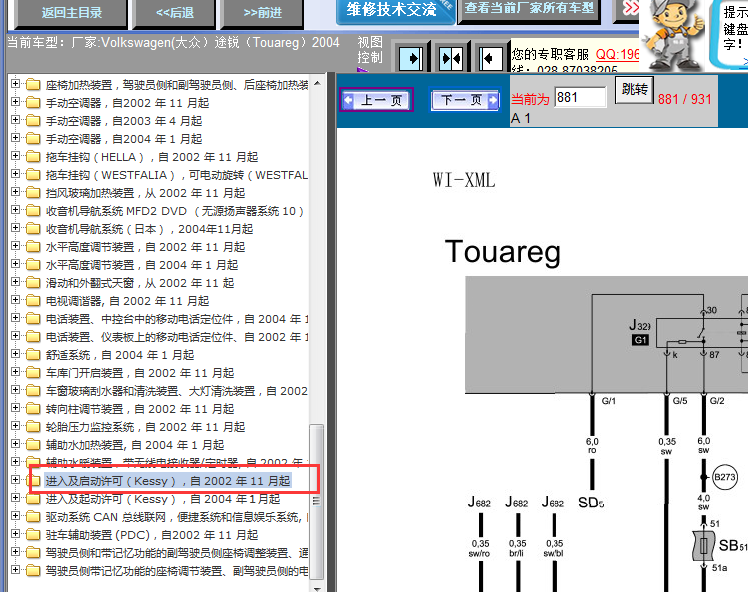
Task: Click the 跳转 jump button
Action: click(x=634, y=90)
